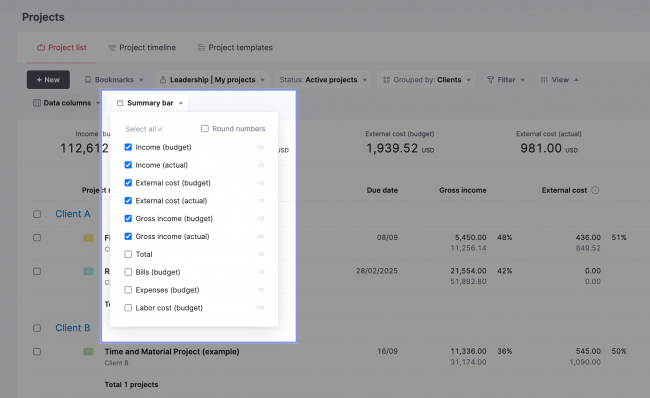Click drag handle icon for Total
The width and height of the screenshot is (650, 398).
tap(261, 254)
